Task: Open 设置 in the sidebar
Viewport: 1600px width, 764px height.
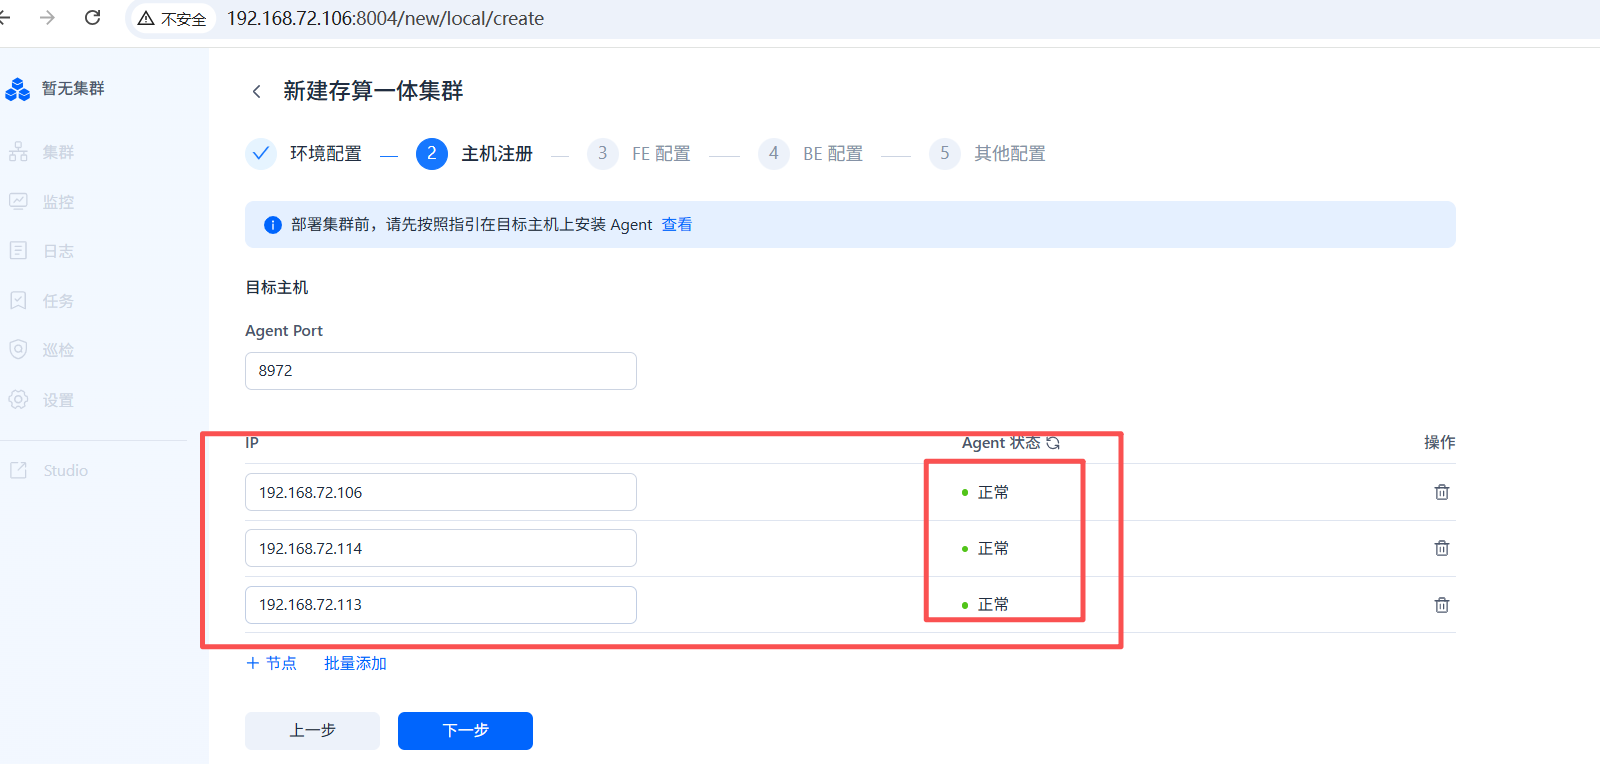Action: click(x=58, y=400)
